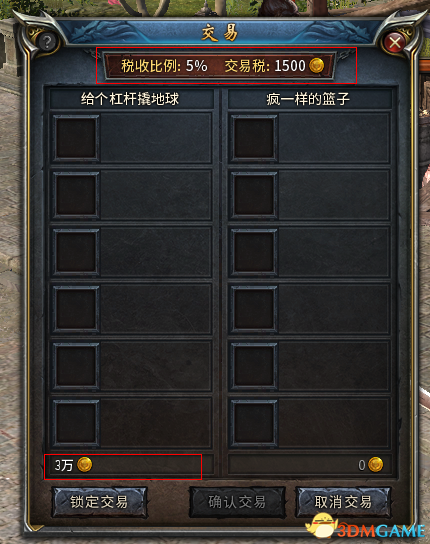Select fourth item slot under 疯一样的篮子
The image size is (430, 544).
click(x=254, y=309)
